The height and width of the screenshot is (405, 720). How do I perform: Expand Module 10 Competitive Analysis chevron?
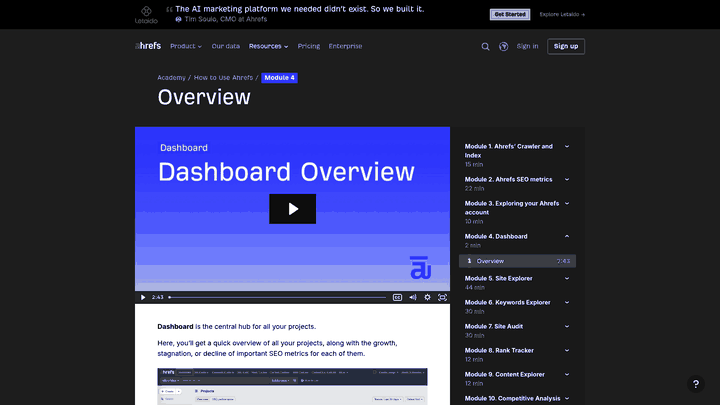567,399
